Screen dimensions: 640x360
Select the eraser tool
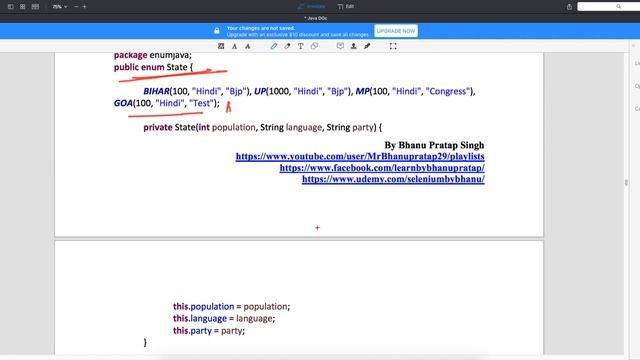click(x=287, y=46)
